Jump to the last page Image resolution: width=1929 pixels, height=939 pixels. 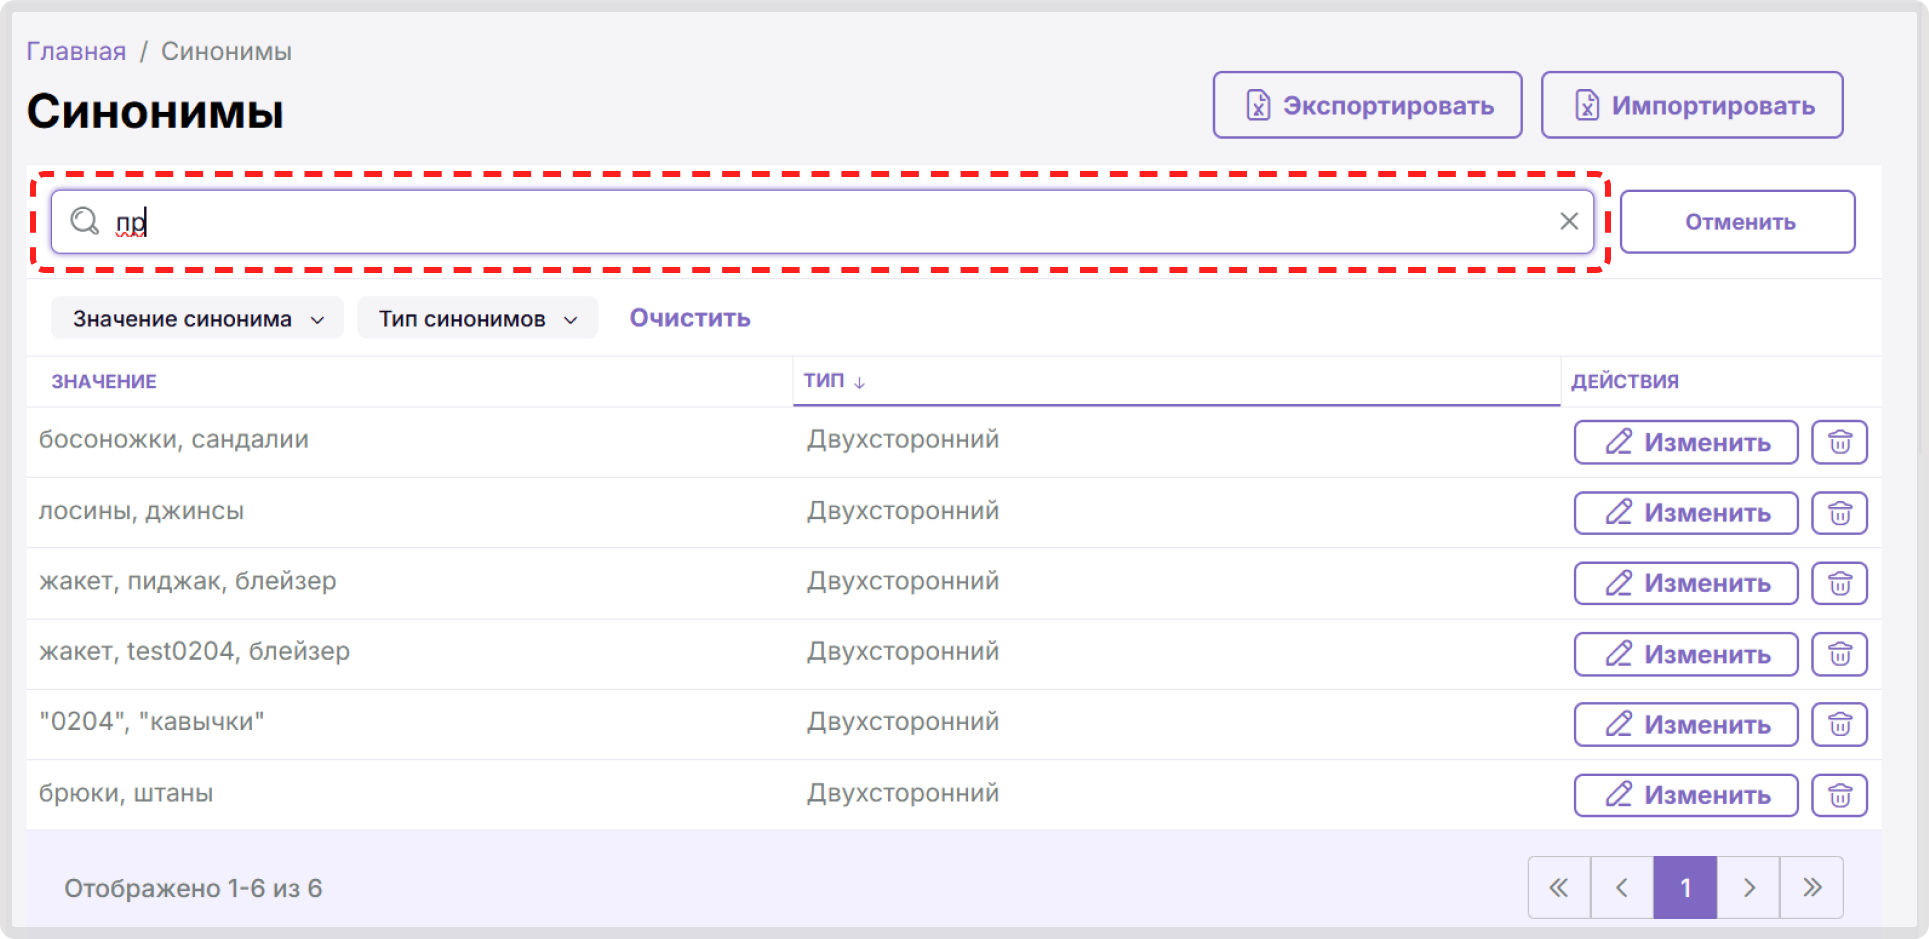[1811, 887]
